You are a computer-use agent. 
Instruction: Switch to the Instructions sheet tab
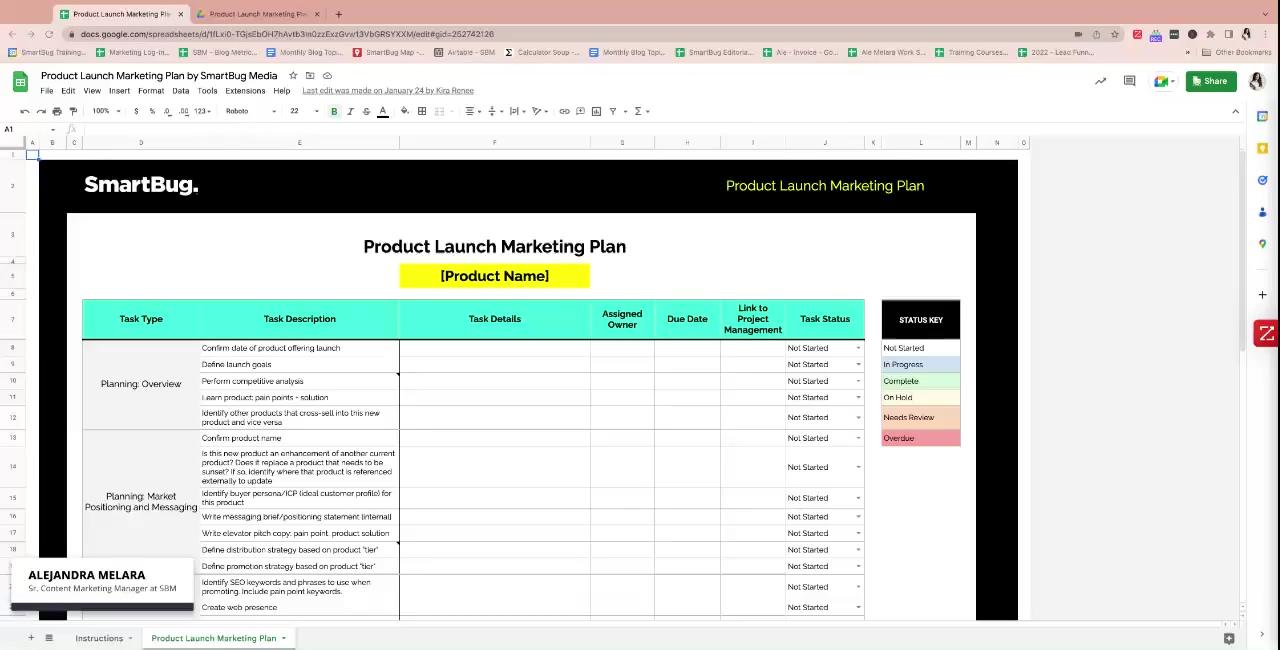point(99,638)
